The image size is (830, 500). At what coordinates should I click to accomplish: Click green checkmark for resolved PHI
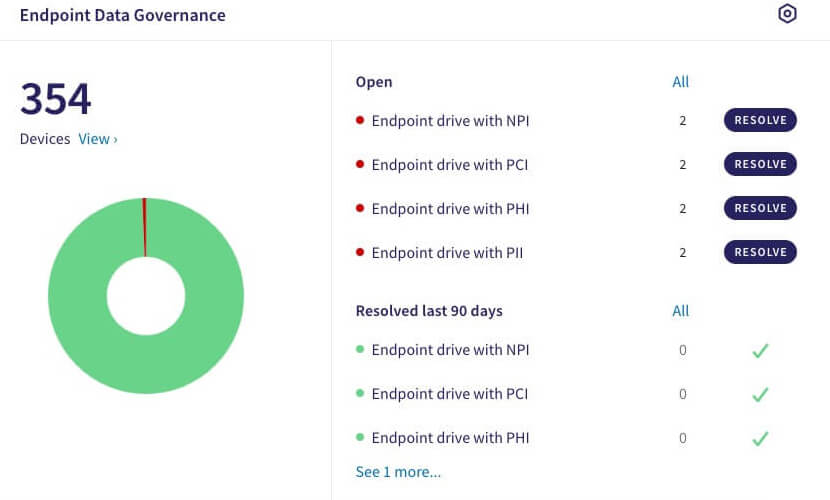tap(760, 439)
